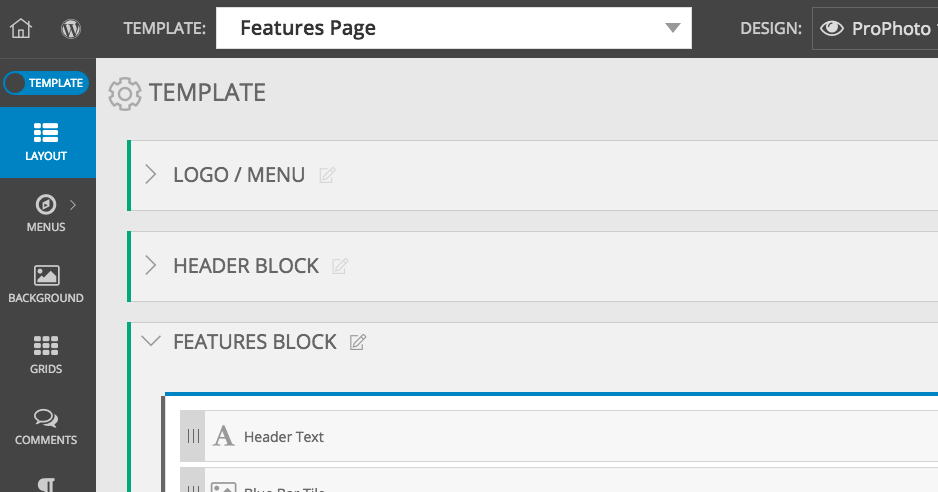Select the Layout tab in sidebar
Image resolution: width=938 pixels, height=492 pixels.
coord(46,142)
